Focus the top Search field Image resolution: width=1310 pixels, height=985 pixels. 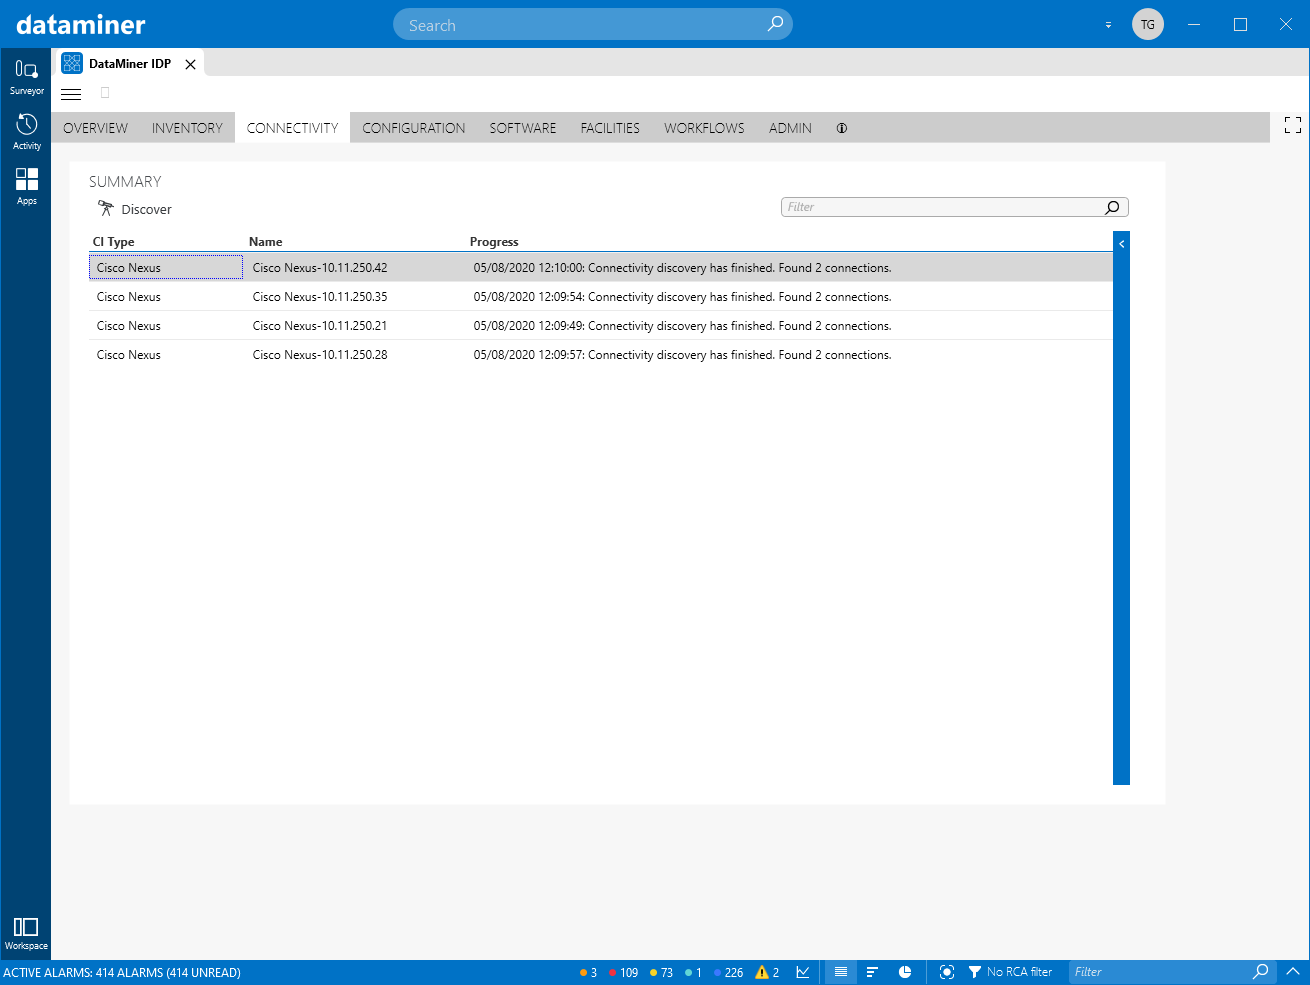(x=593, y=25)
